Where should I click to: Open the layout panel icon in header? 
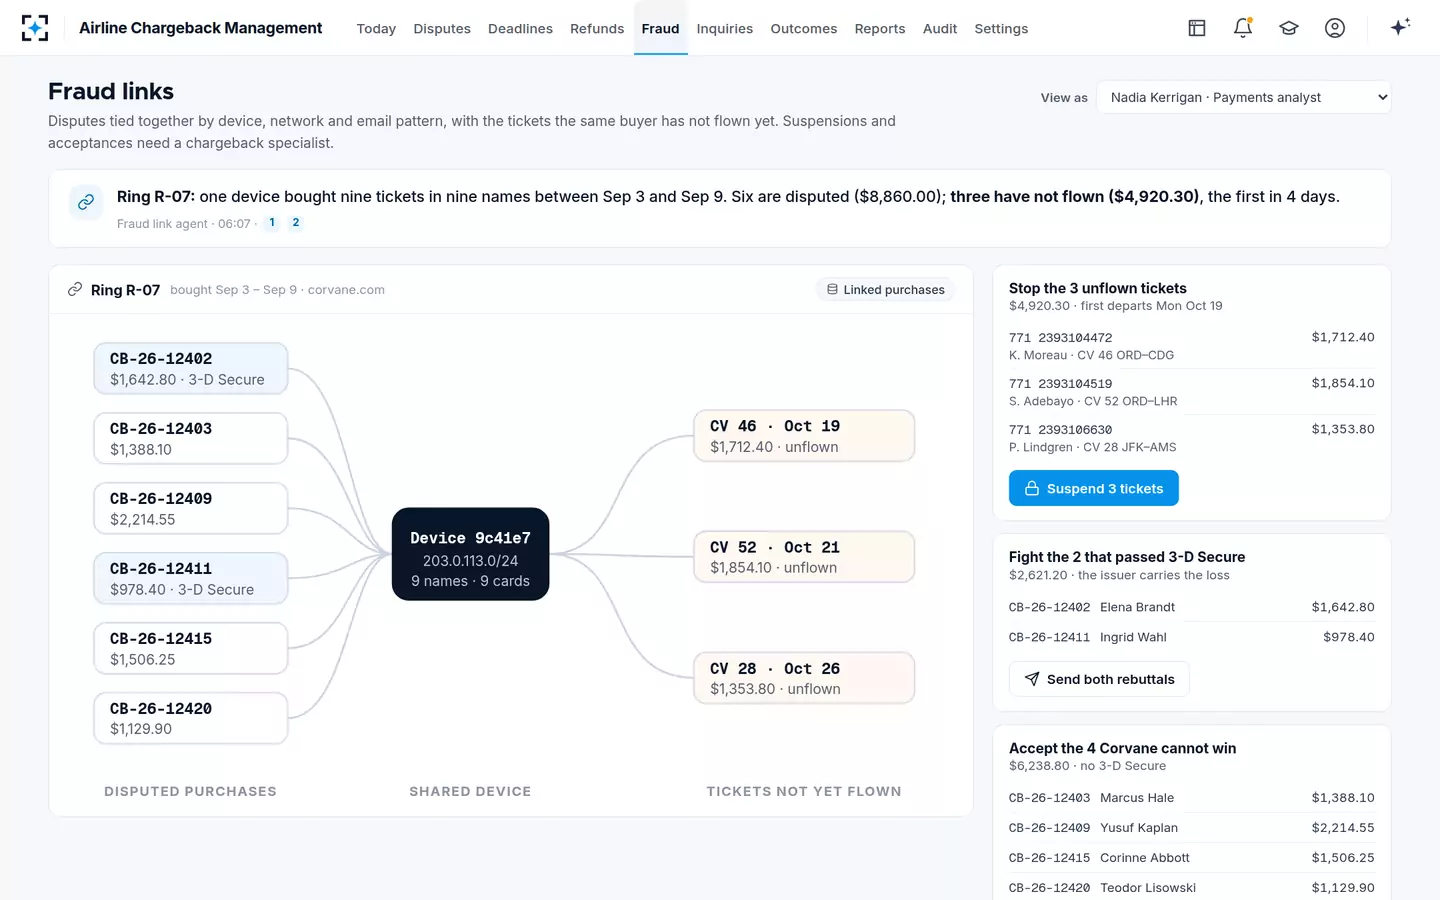click(x=1197, y=28)
